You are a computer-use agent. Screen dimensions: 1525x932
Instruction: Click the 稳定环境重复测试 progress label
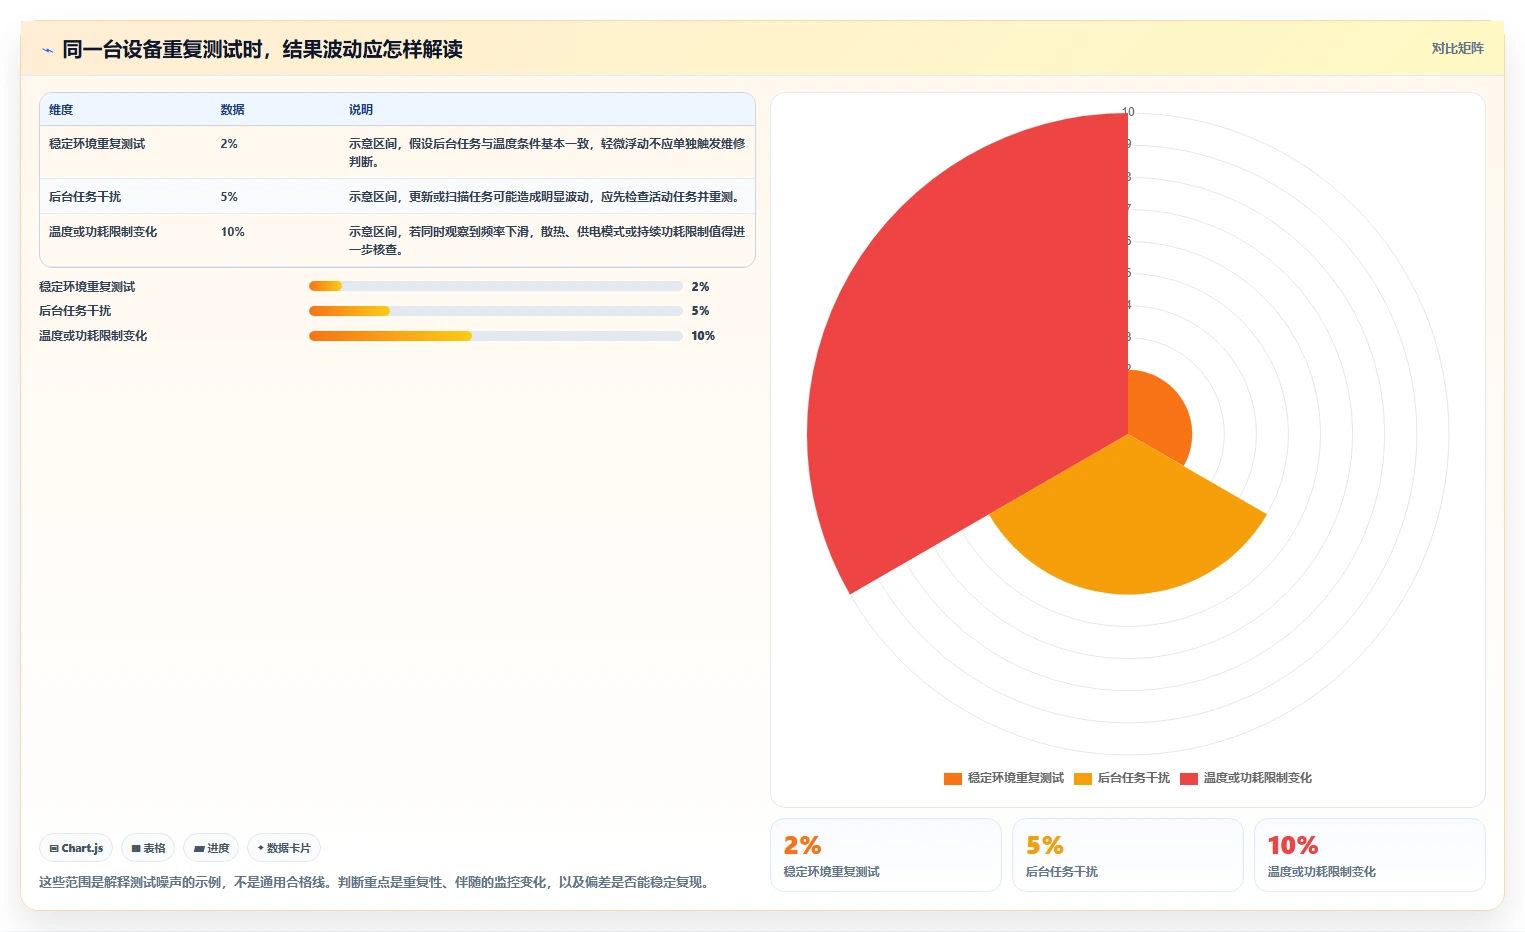87,287
